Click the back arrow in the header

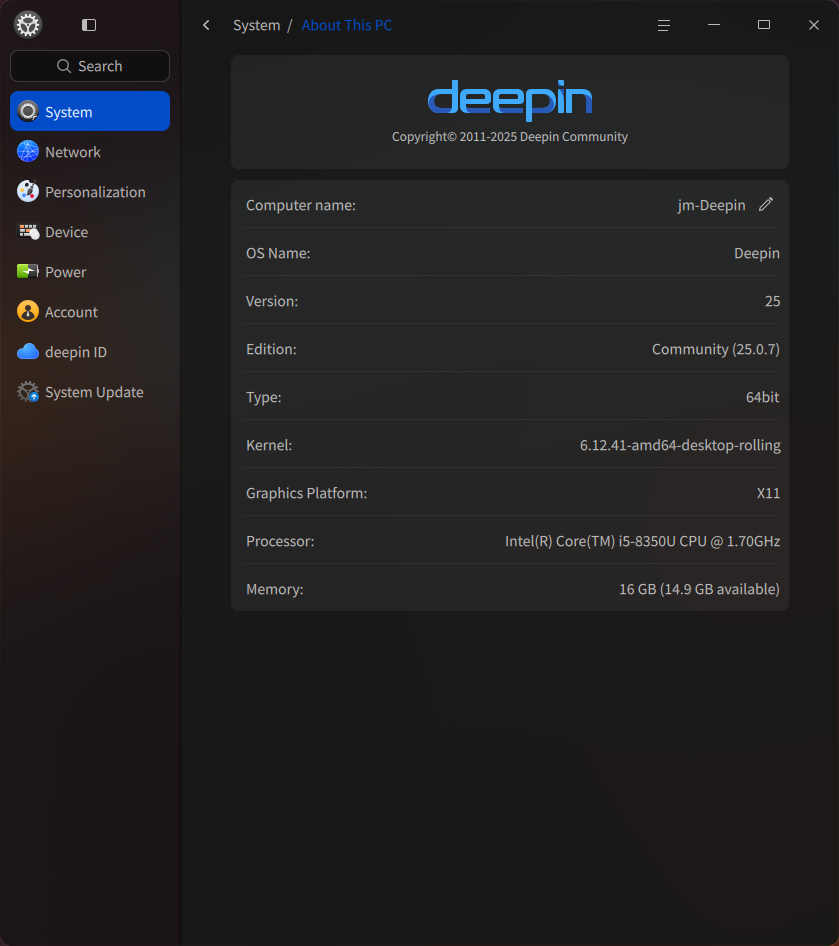(206, 25)
